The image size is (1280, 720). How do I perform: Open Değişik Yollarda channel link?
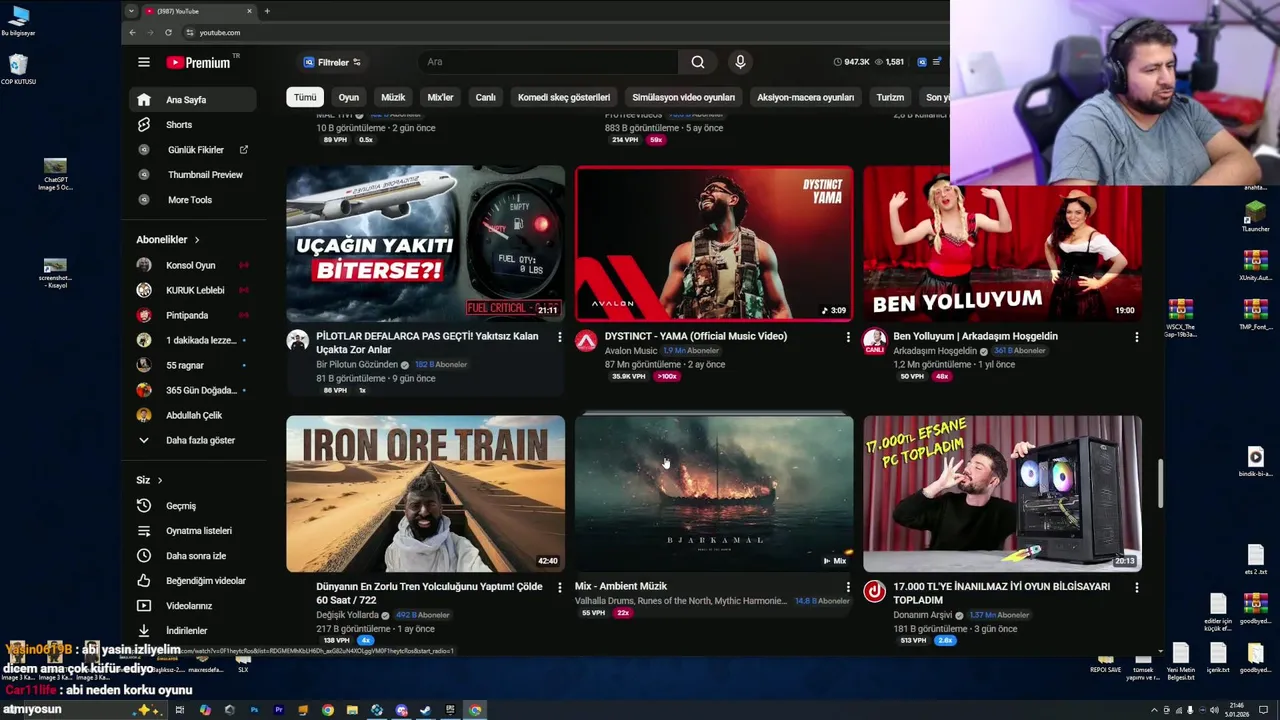(347, 615)
